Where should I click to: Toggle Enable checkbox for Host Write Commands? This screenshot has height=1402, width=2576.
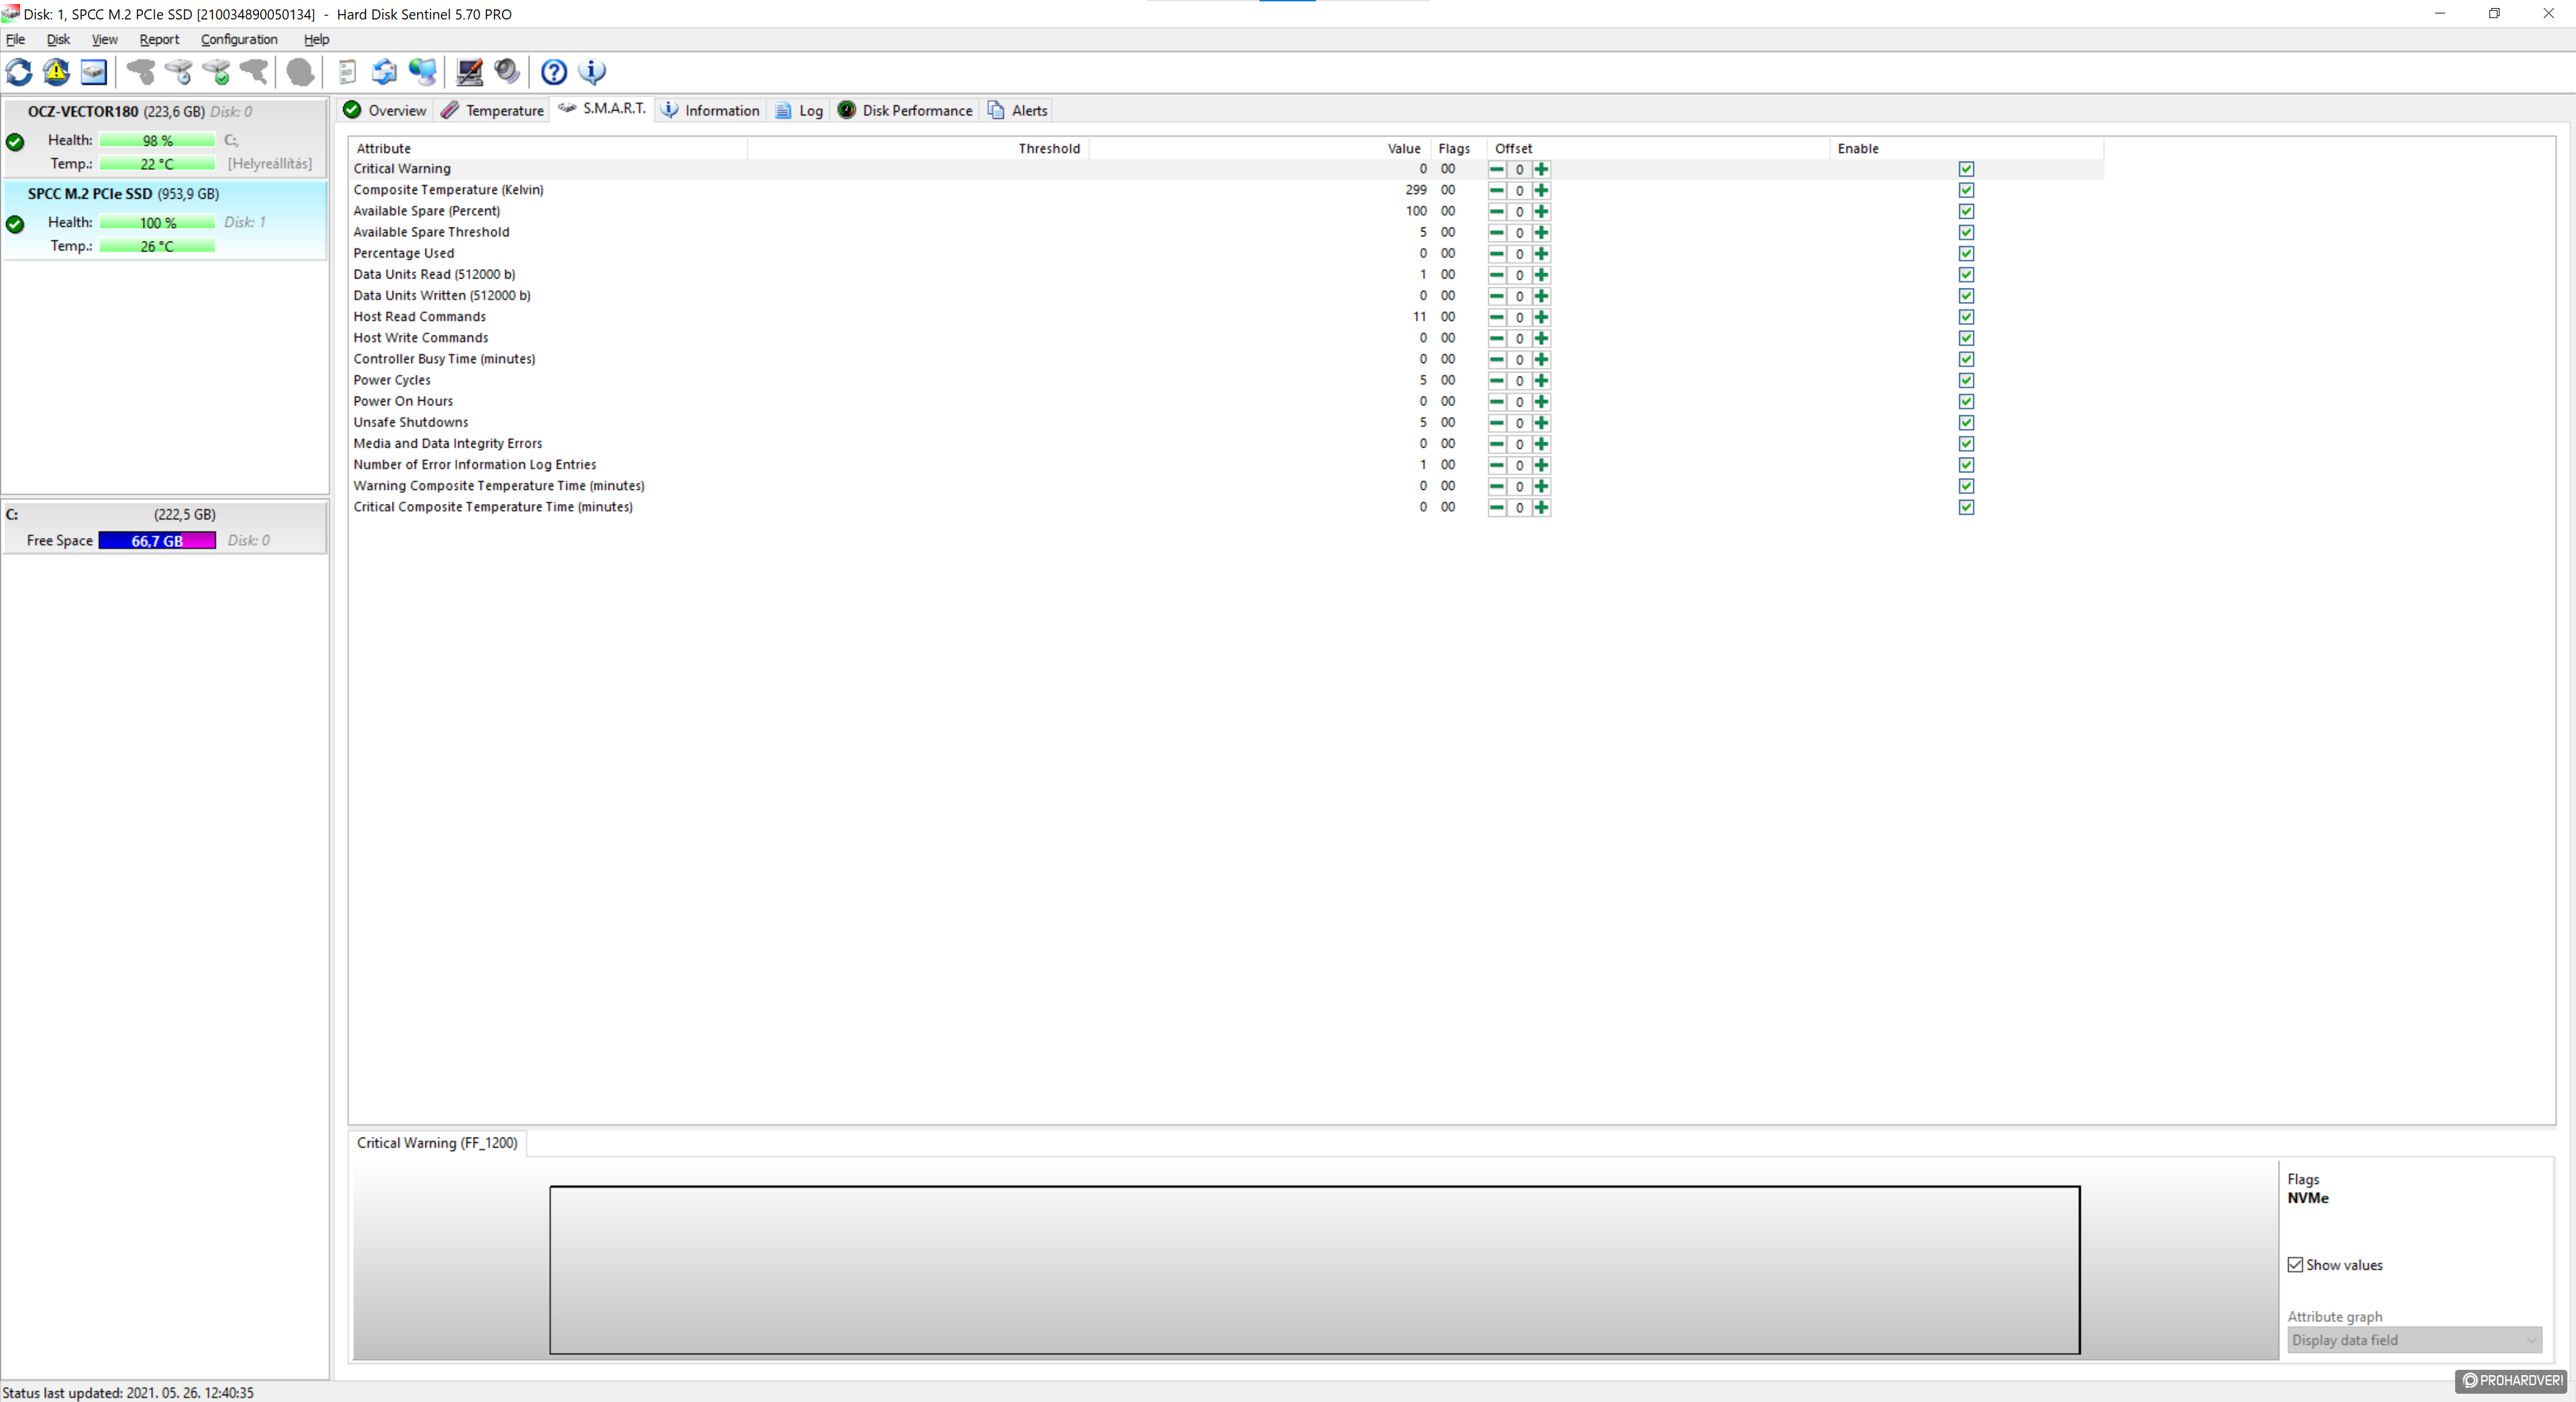point(1966,338)
